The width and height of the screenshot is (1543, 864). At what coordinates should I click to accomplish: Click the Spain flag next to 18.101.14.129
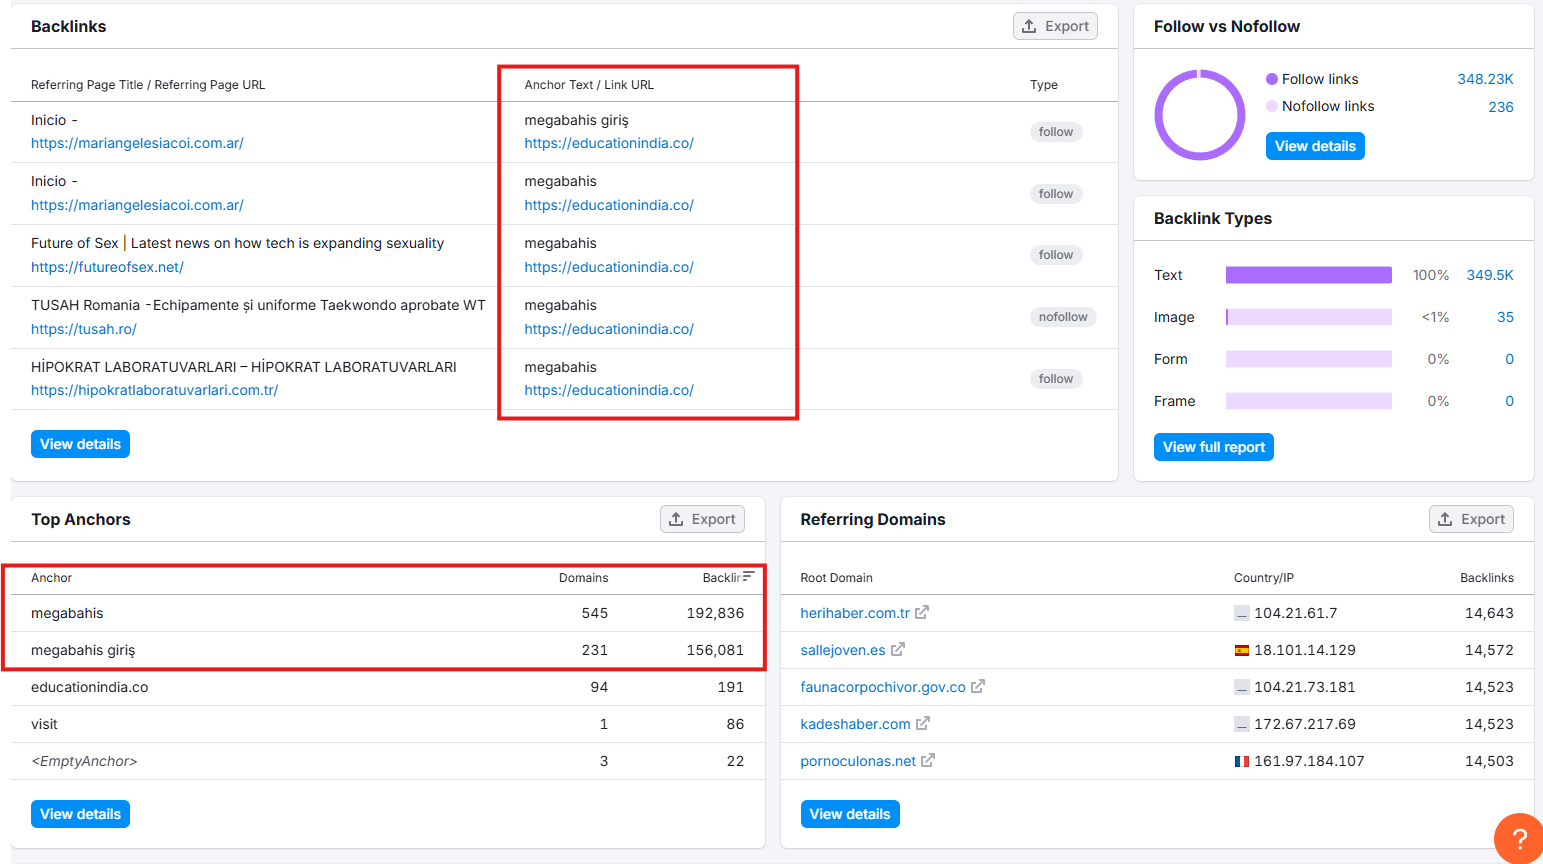pyautogui.click(x=1242, y=650)
